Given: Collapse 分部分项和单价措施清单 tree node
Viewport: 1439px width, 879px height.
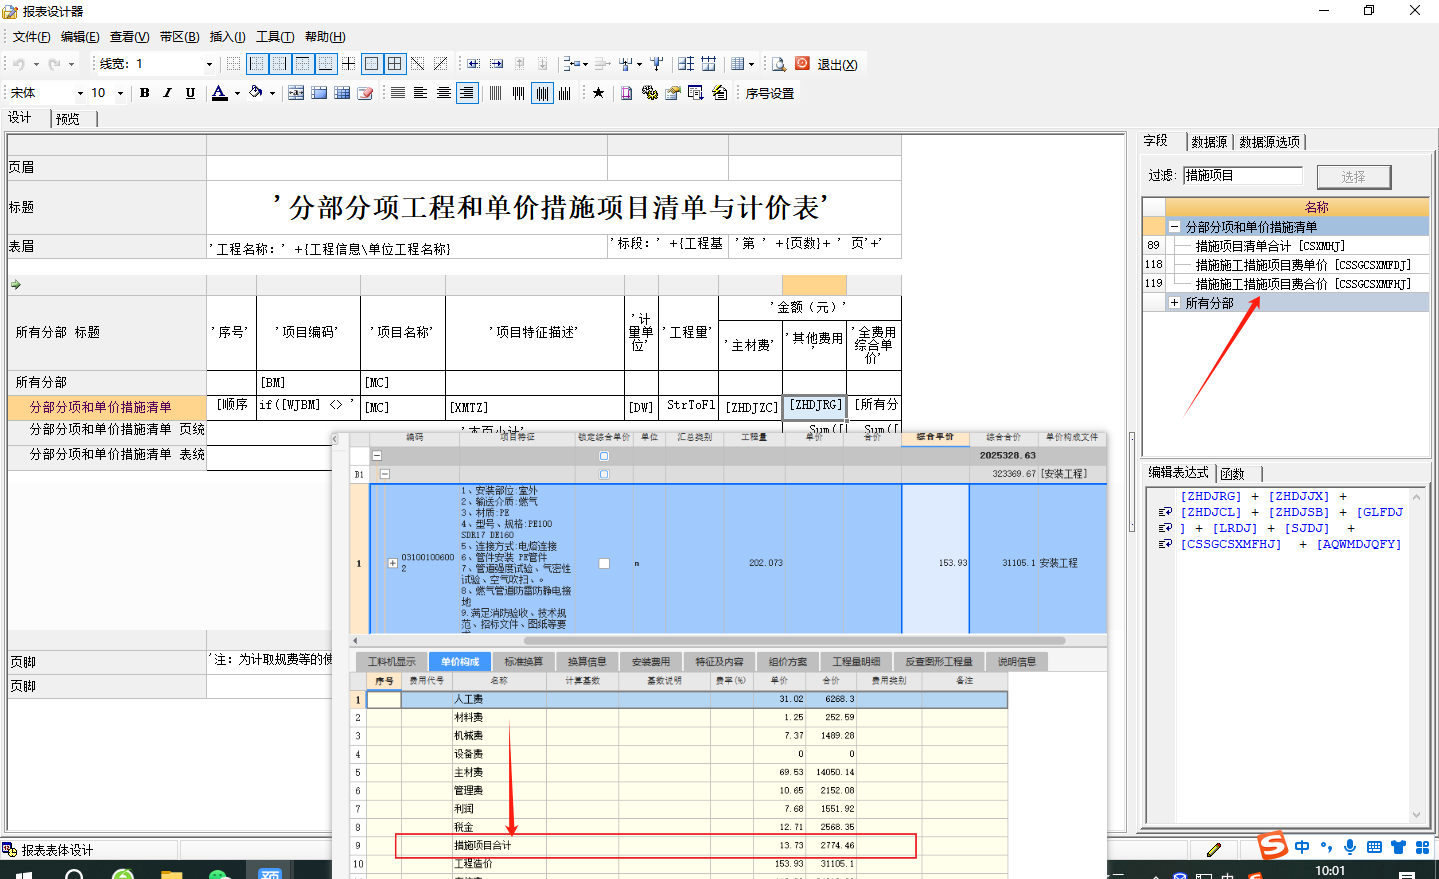Looking at the screenshot, I should pos(1175,227).
